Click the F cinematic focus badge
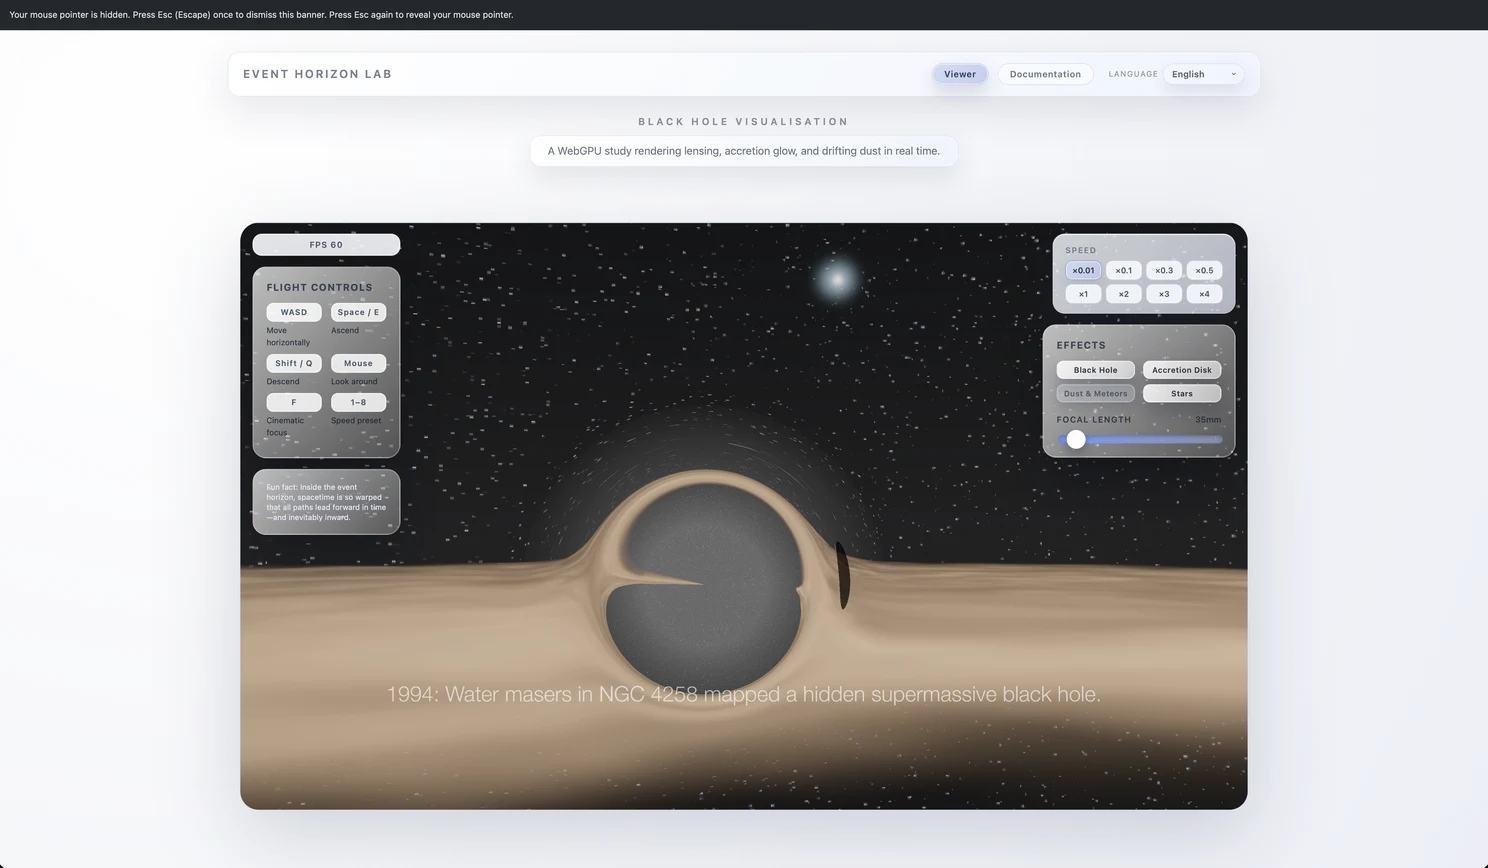This screenshot has height=868, width=1488. point(294,402)
